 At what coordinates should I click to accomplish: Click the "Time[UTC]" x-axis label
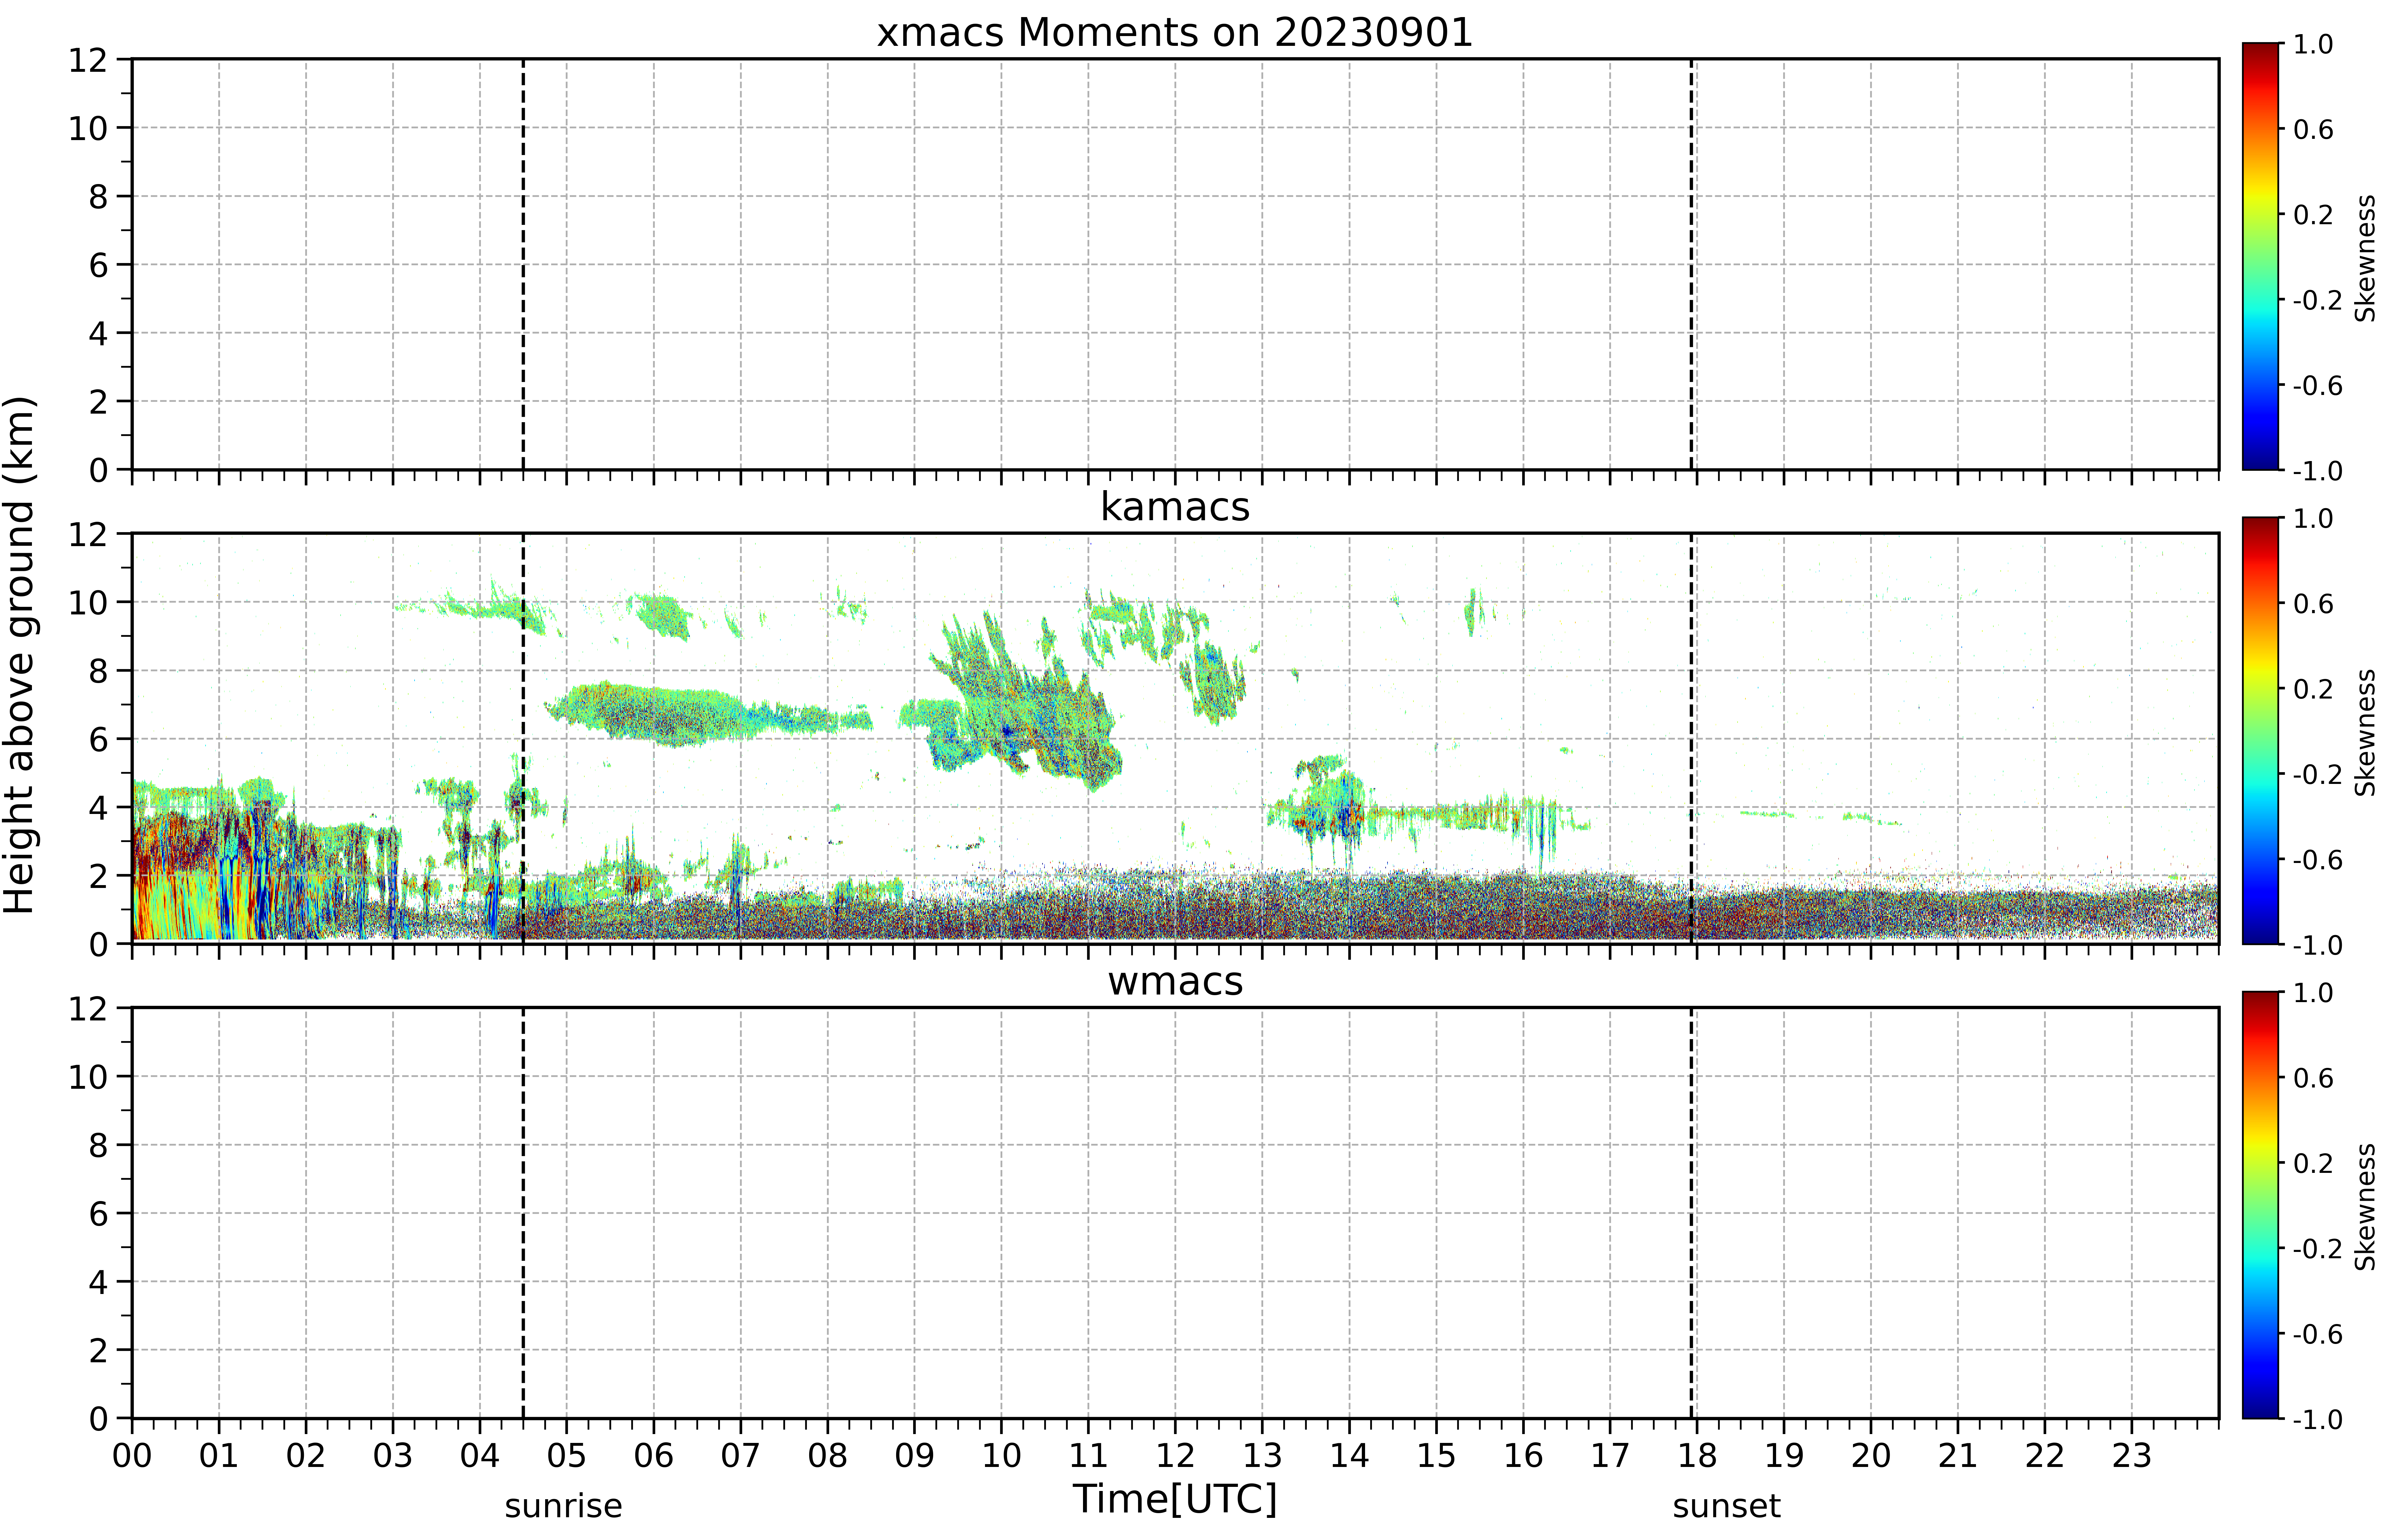coord(1175,1499)
